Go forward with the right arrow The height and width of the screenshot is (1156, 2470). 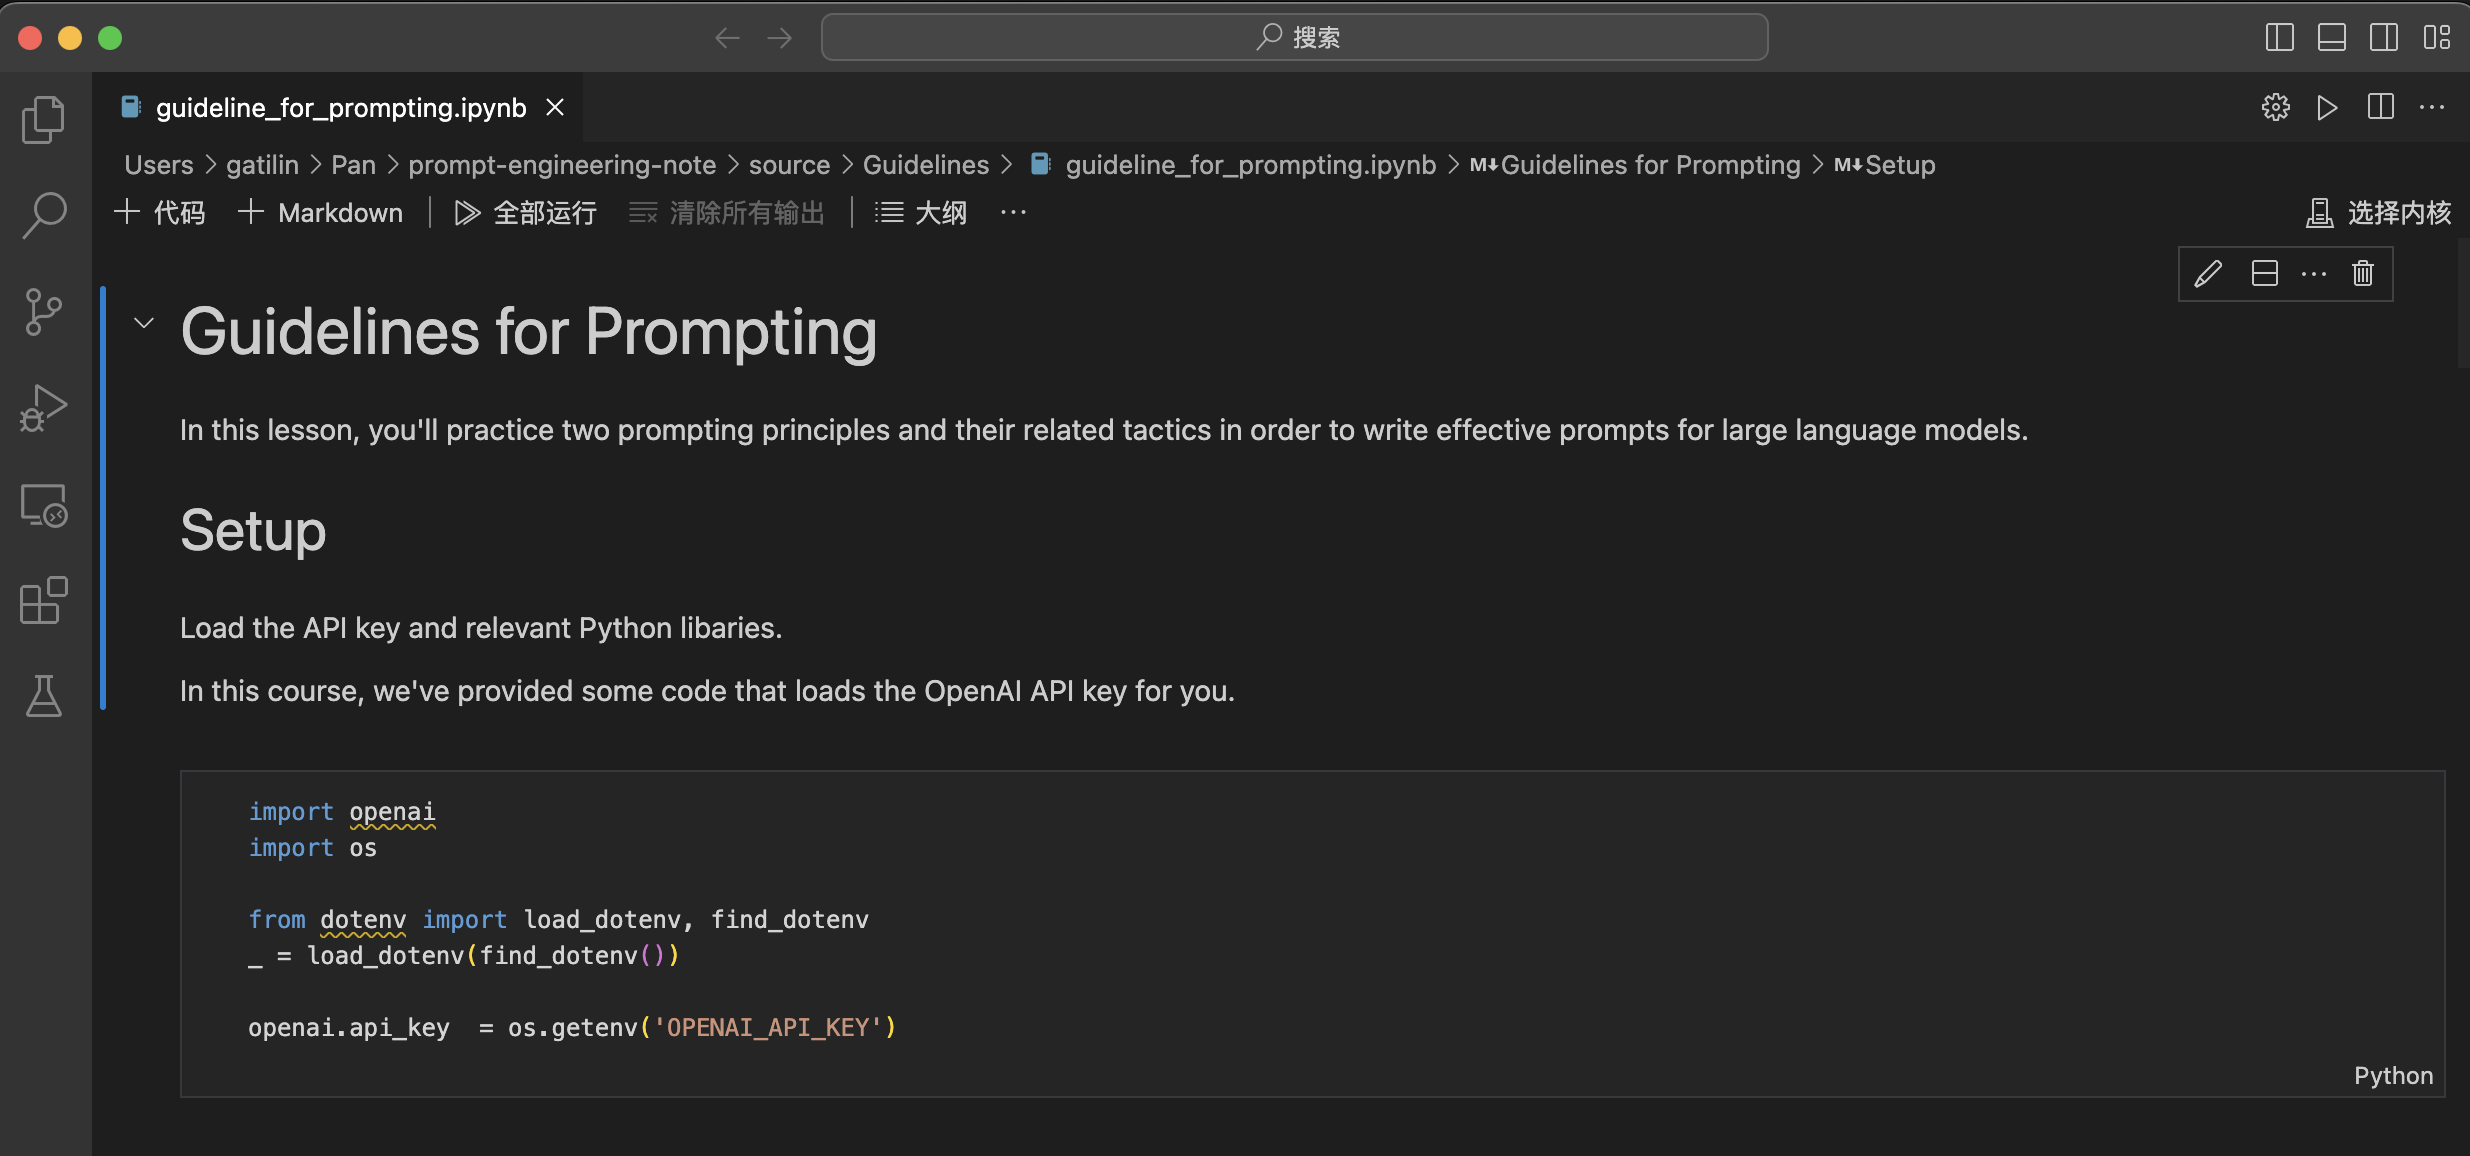coord(779,38)
